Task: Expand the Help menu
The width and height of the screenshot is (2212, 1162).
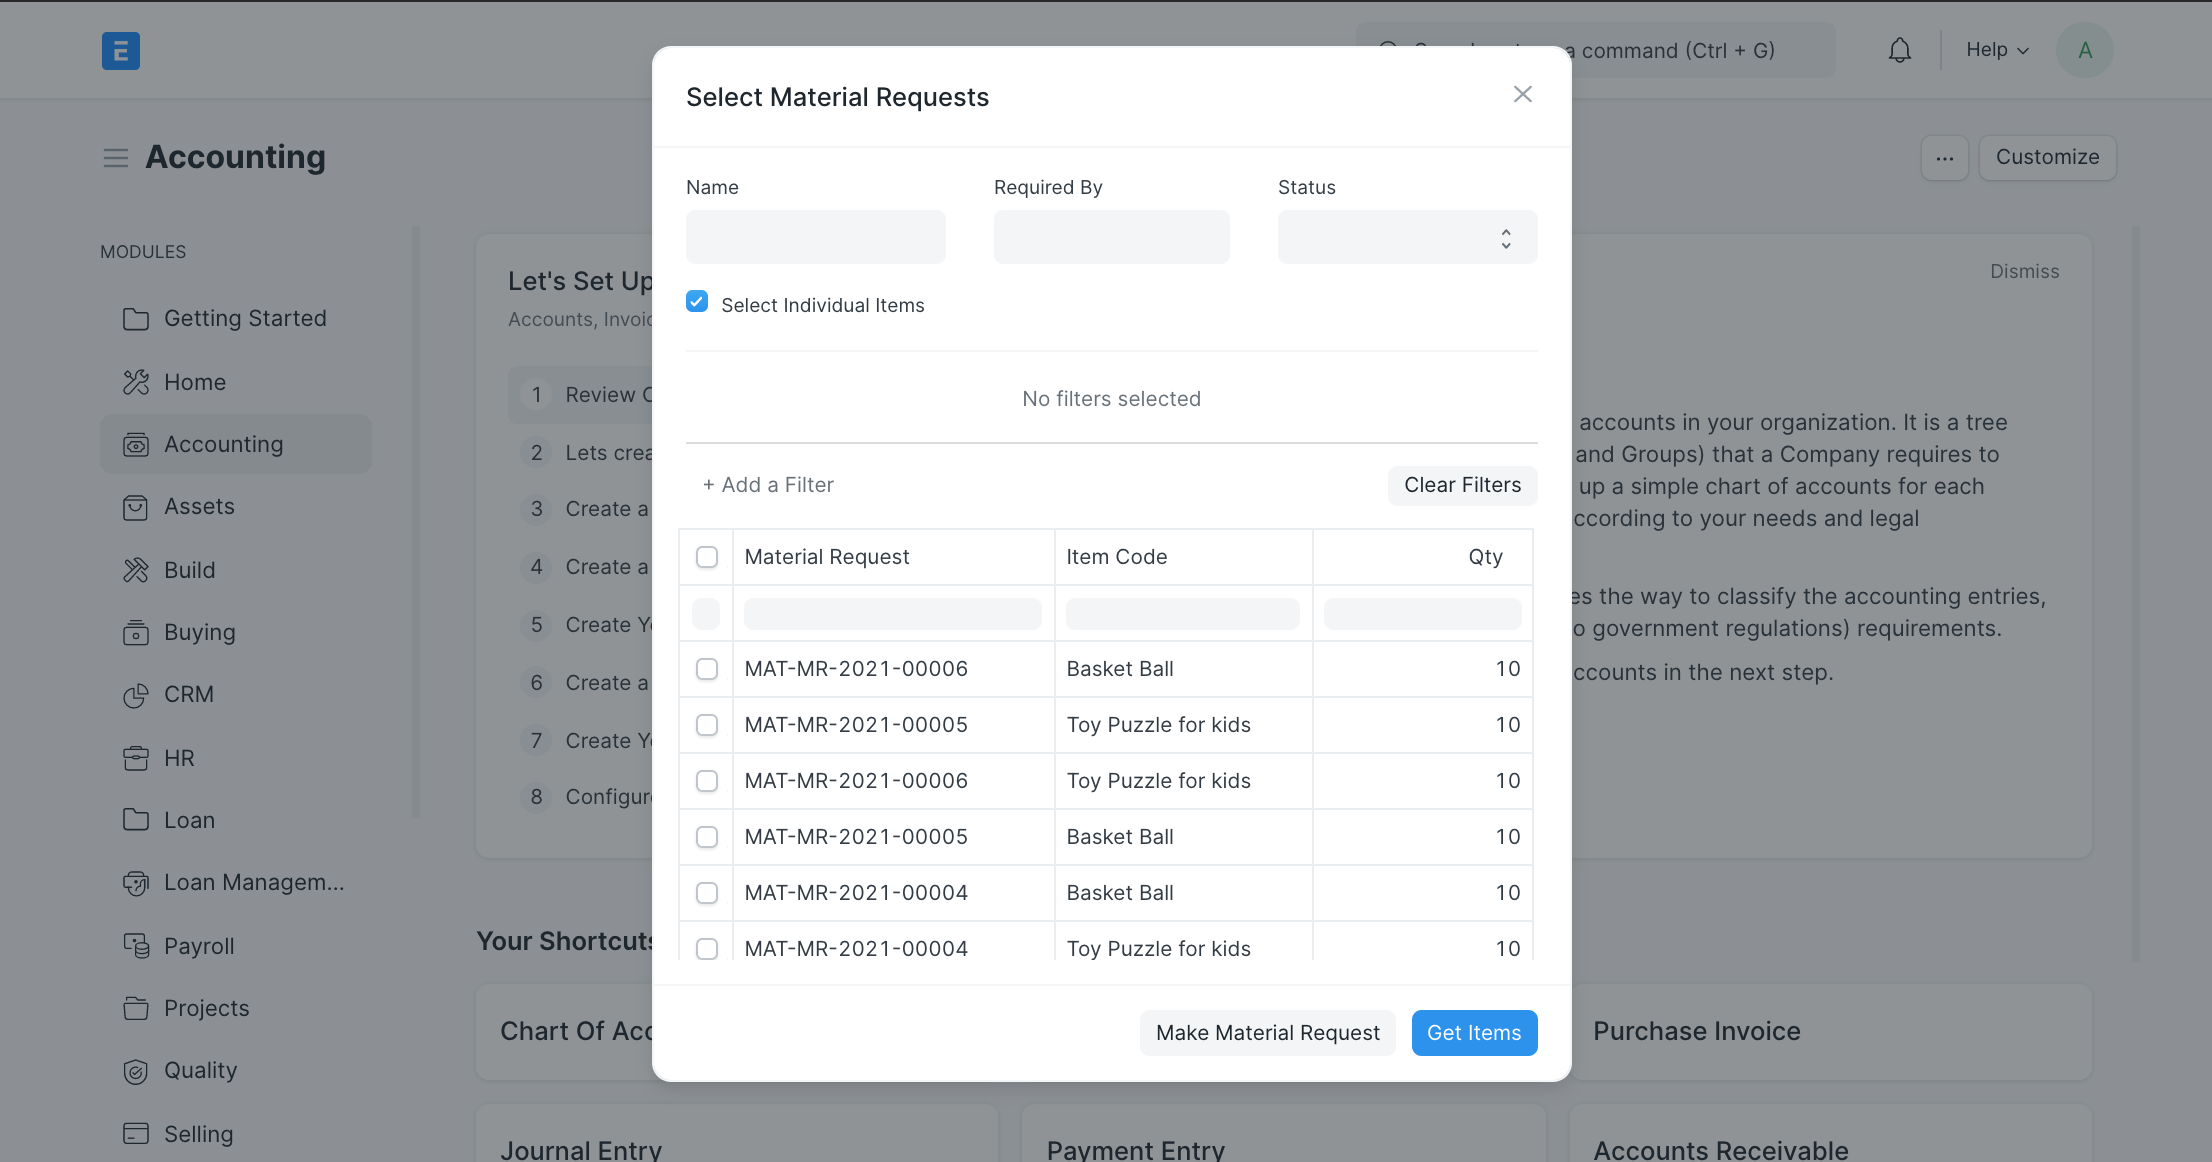Action: [x=1996, y=50]
